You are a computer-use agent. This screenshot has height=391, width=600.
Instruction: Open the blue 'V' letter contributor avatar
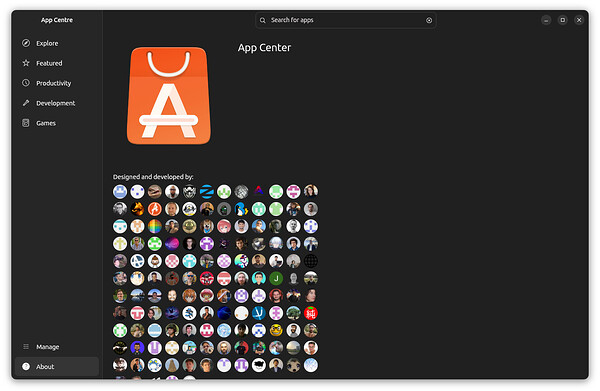point(259,313)
